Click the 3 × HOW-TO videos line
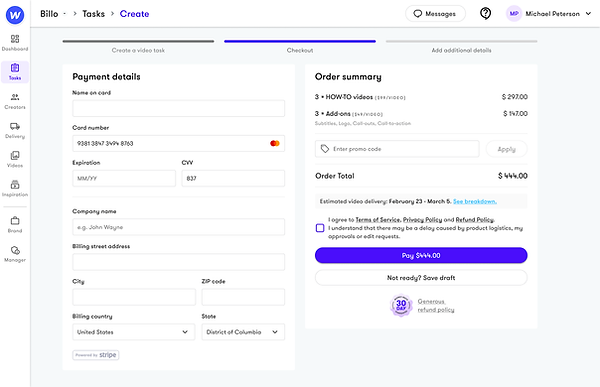Viewport: 600px width, 387px height. tap(360, 97)
